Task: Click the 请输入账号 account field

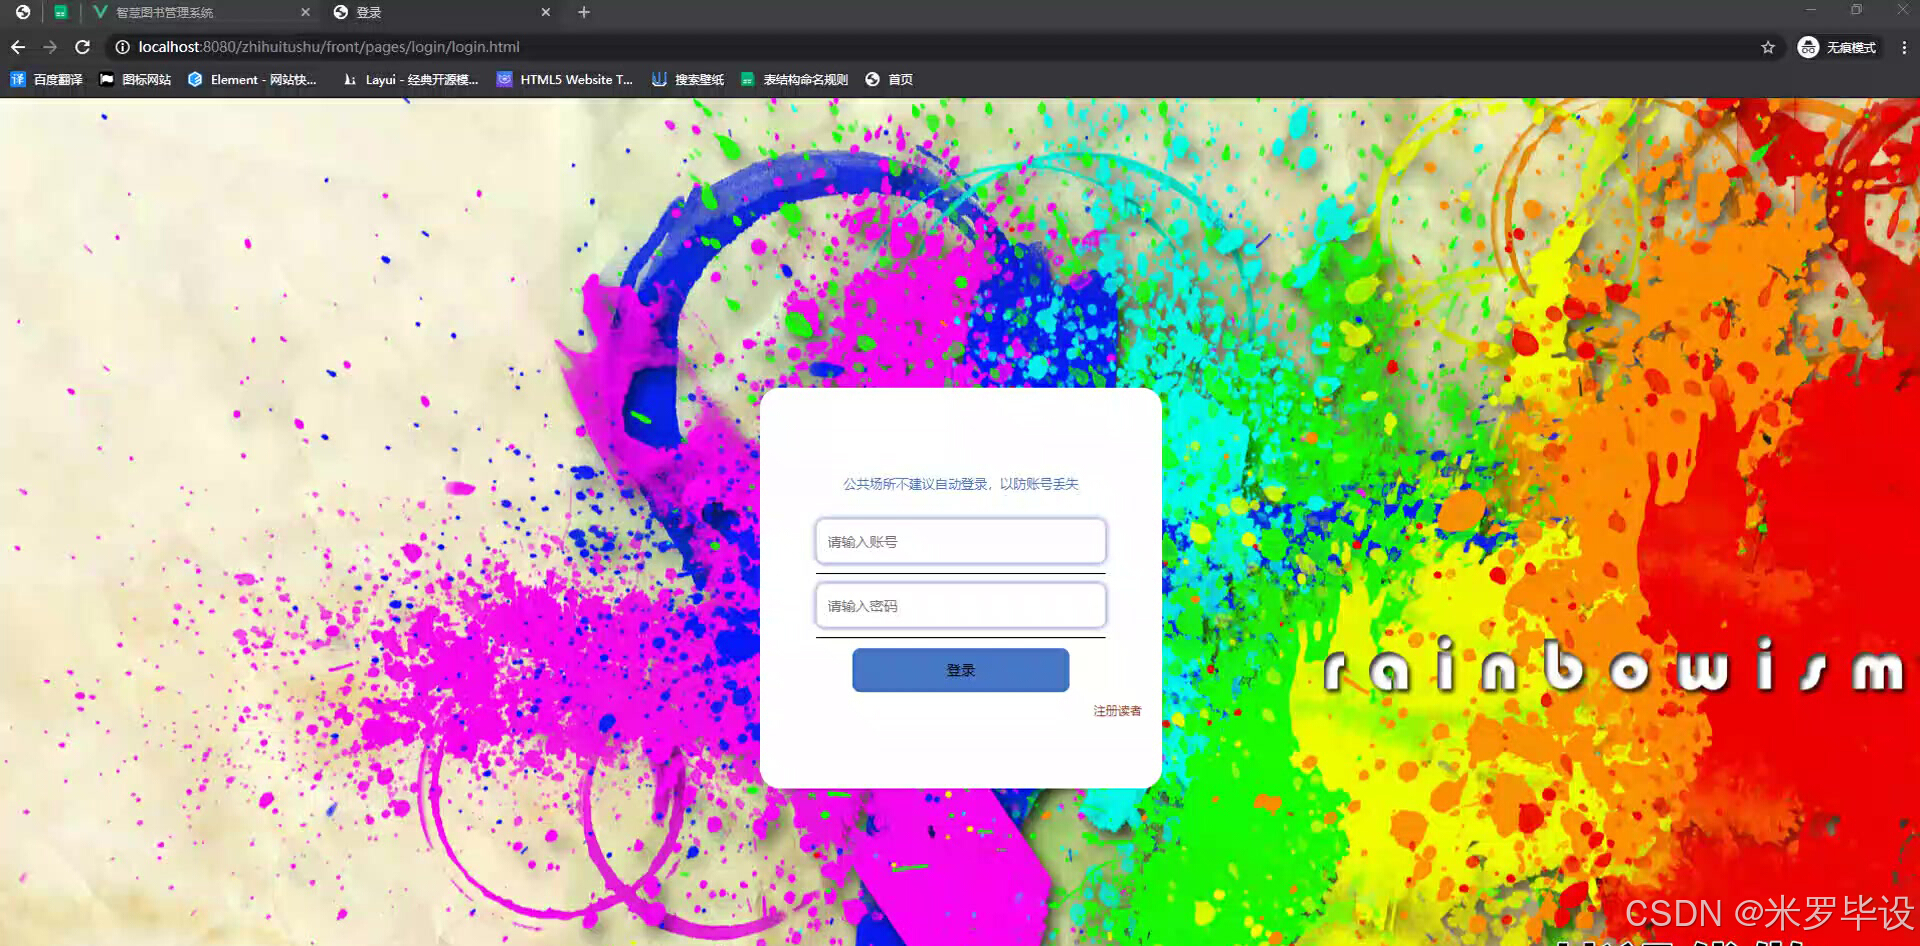Action: pos(960,541)
